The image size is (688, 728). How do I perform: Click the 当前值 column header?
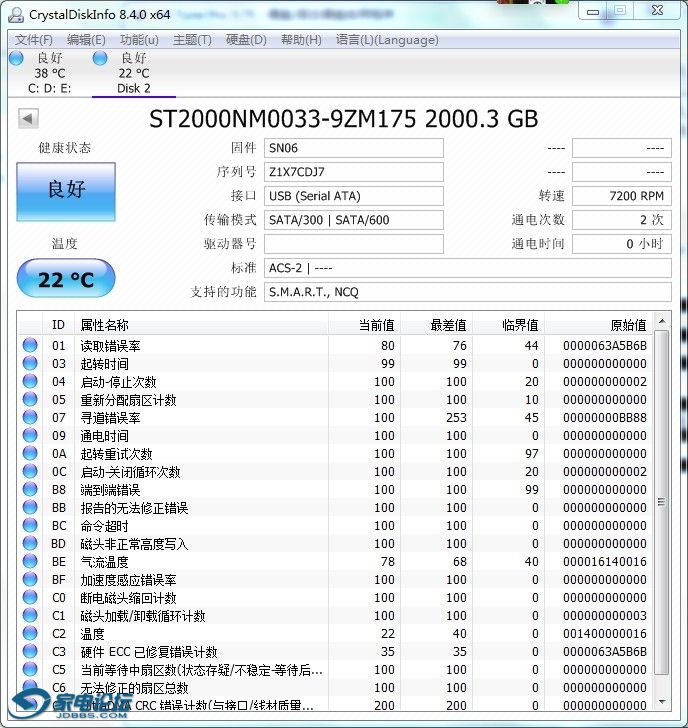(364, 325)
